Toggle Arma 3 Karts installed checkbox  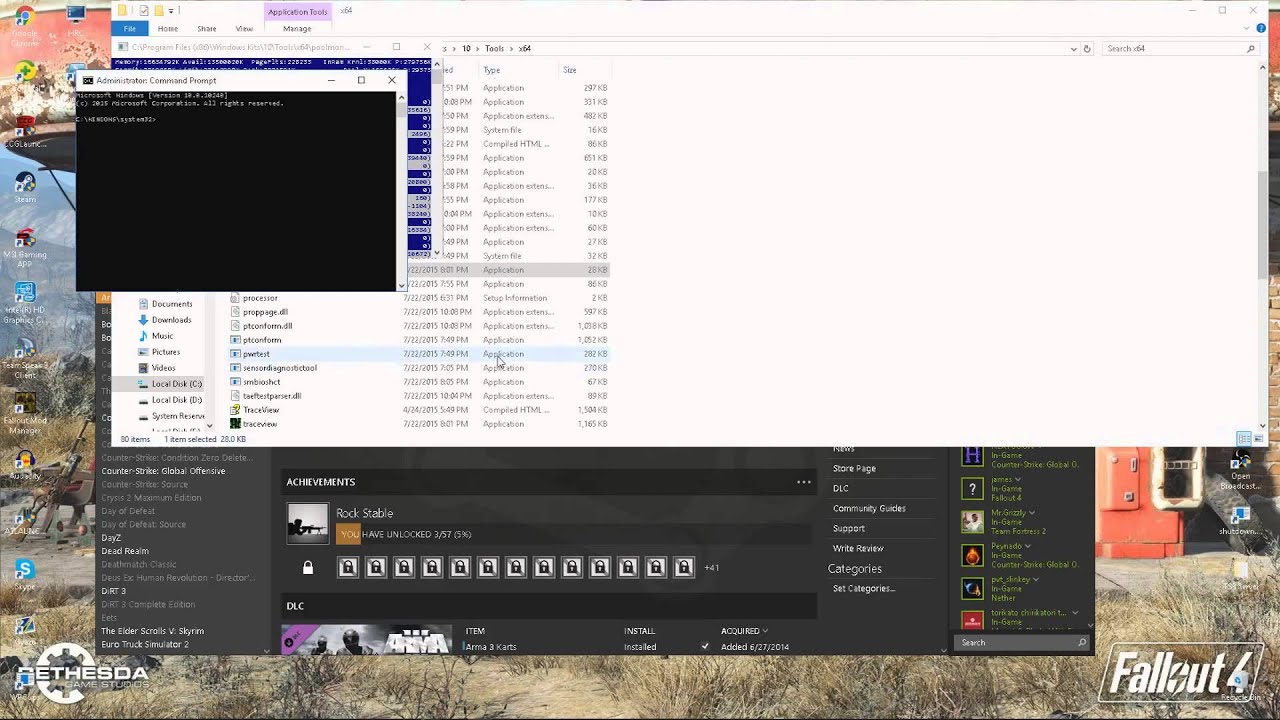tap(705, 647)
